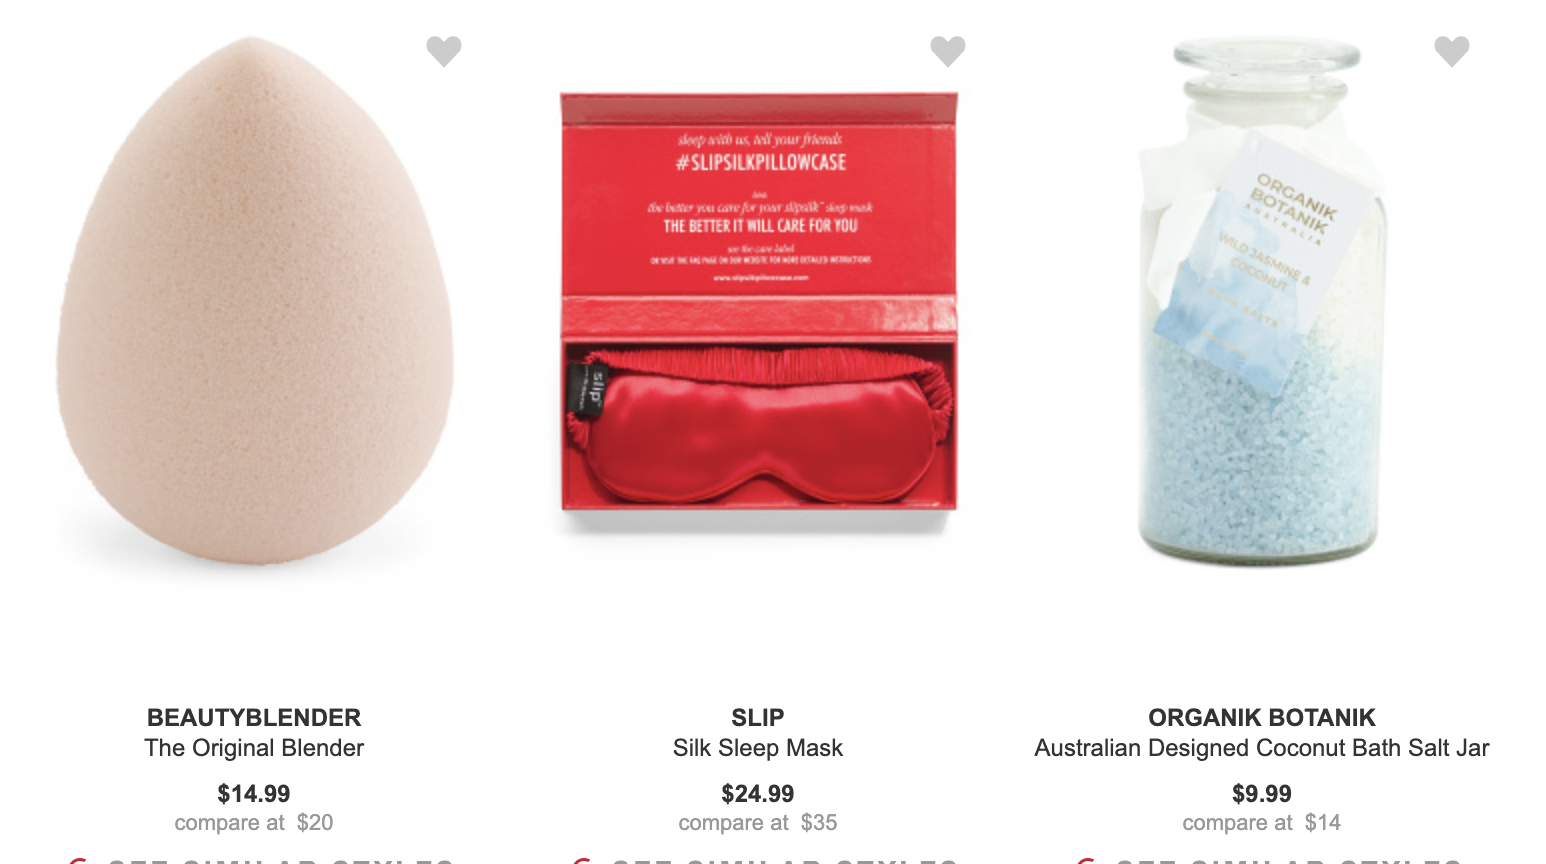The image size is (1546, 864).
Task: Click the compare at $14 text
Action: pos(1262,823)
